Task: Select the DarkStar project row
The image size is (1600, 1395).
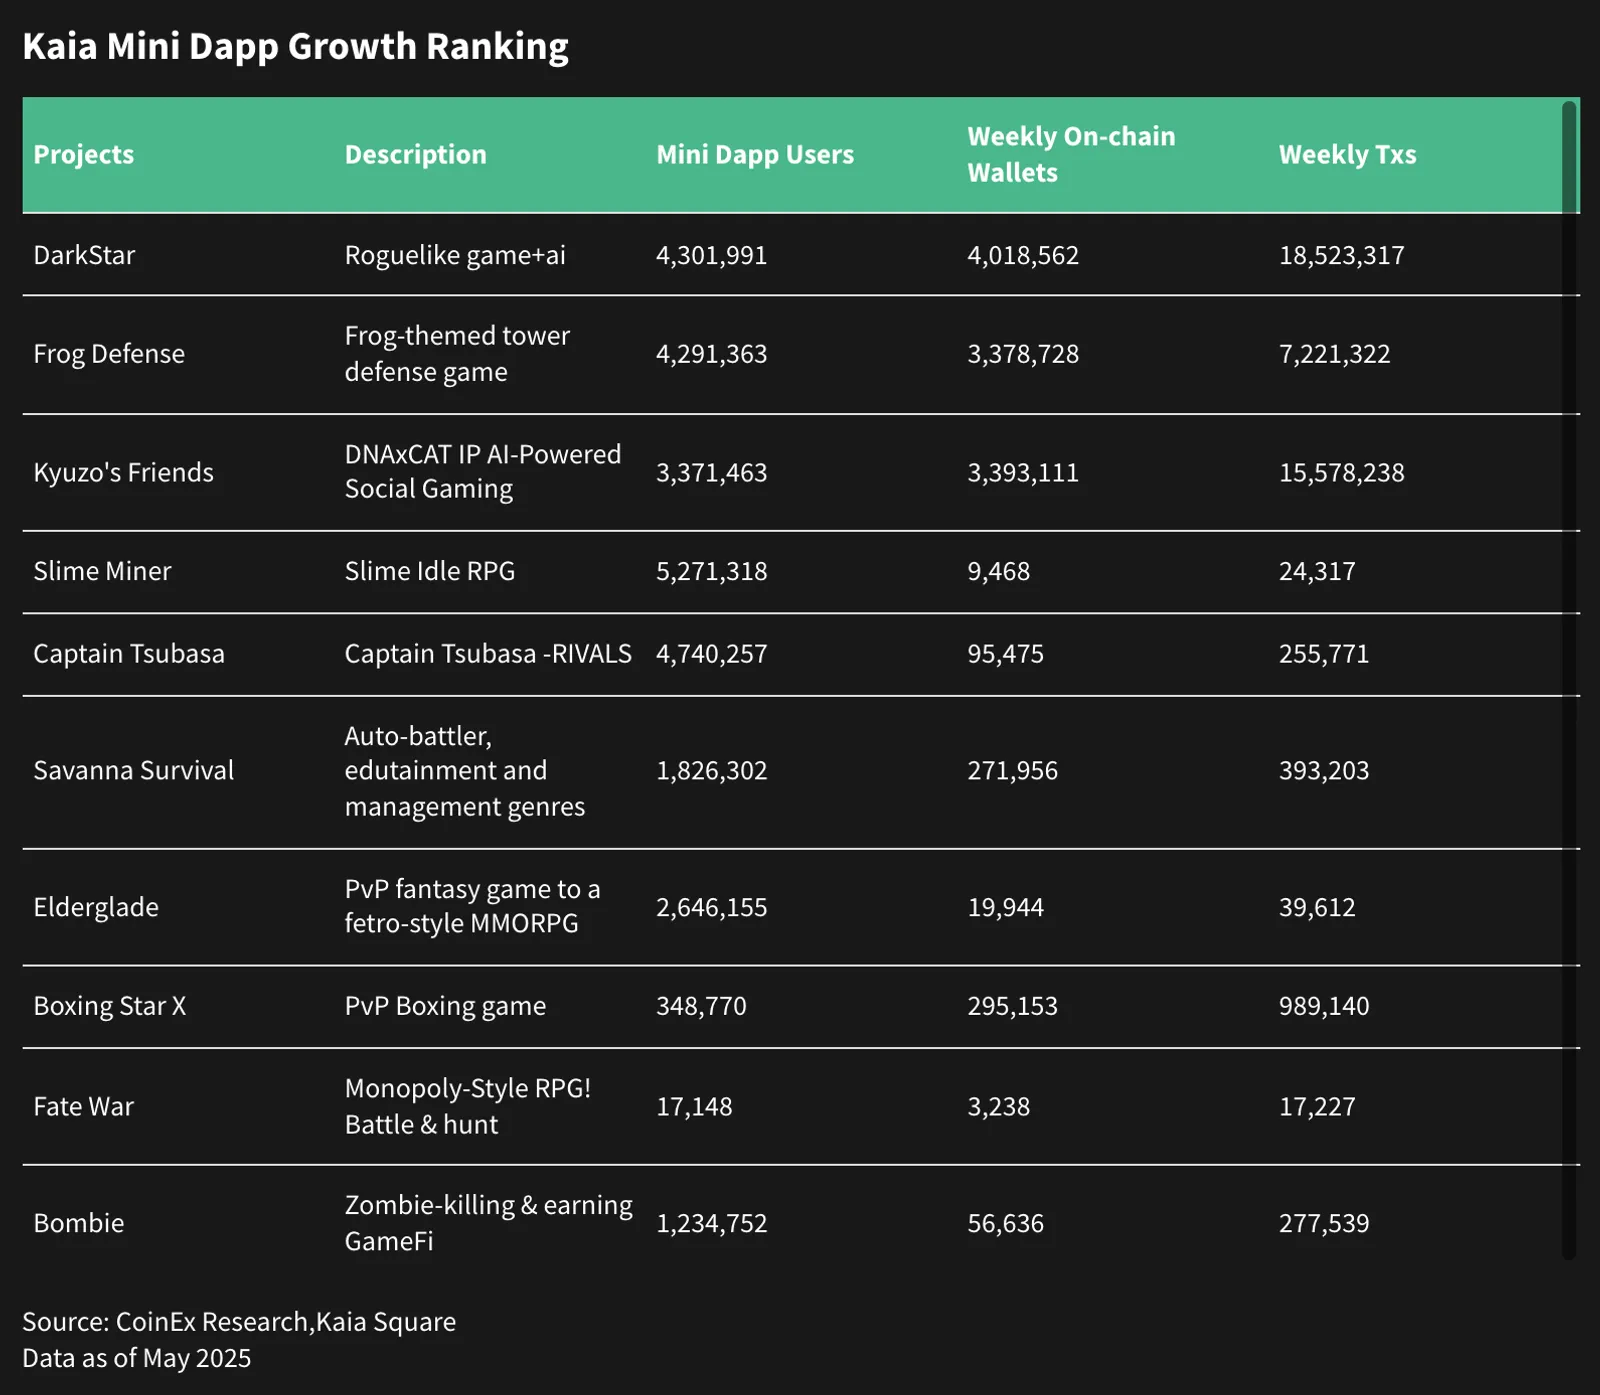Action: tap(801, 255)
